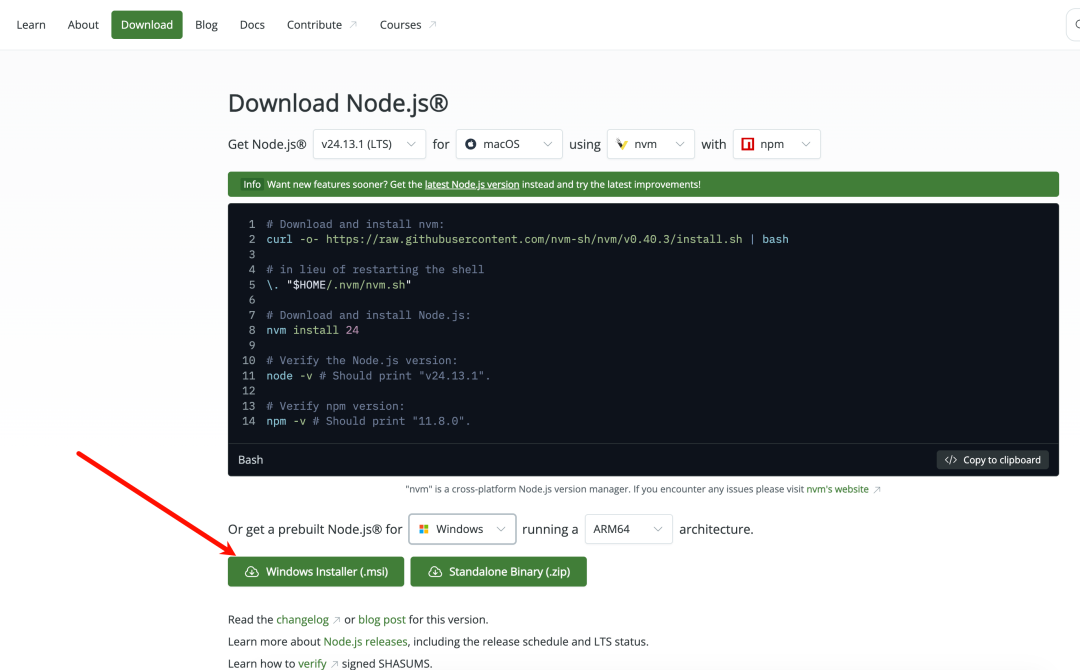Expand the ARM64 architecture dropdown
Image resolution: width=1080 pixels, height=670 pixels.
(628, 529)
